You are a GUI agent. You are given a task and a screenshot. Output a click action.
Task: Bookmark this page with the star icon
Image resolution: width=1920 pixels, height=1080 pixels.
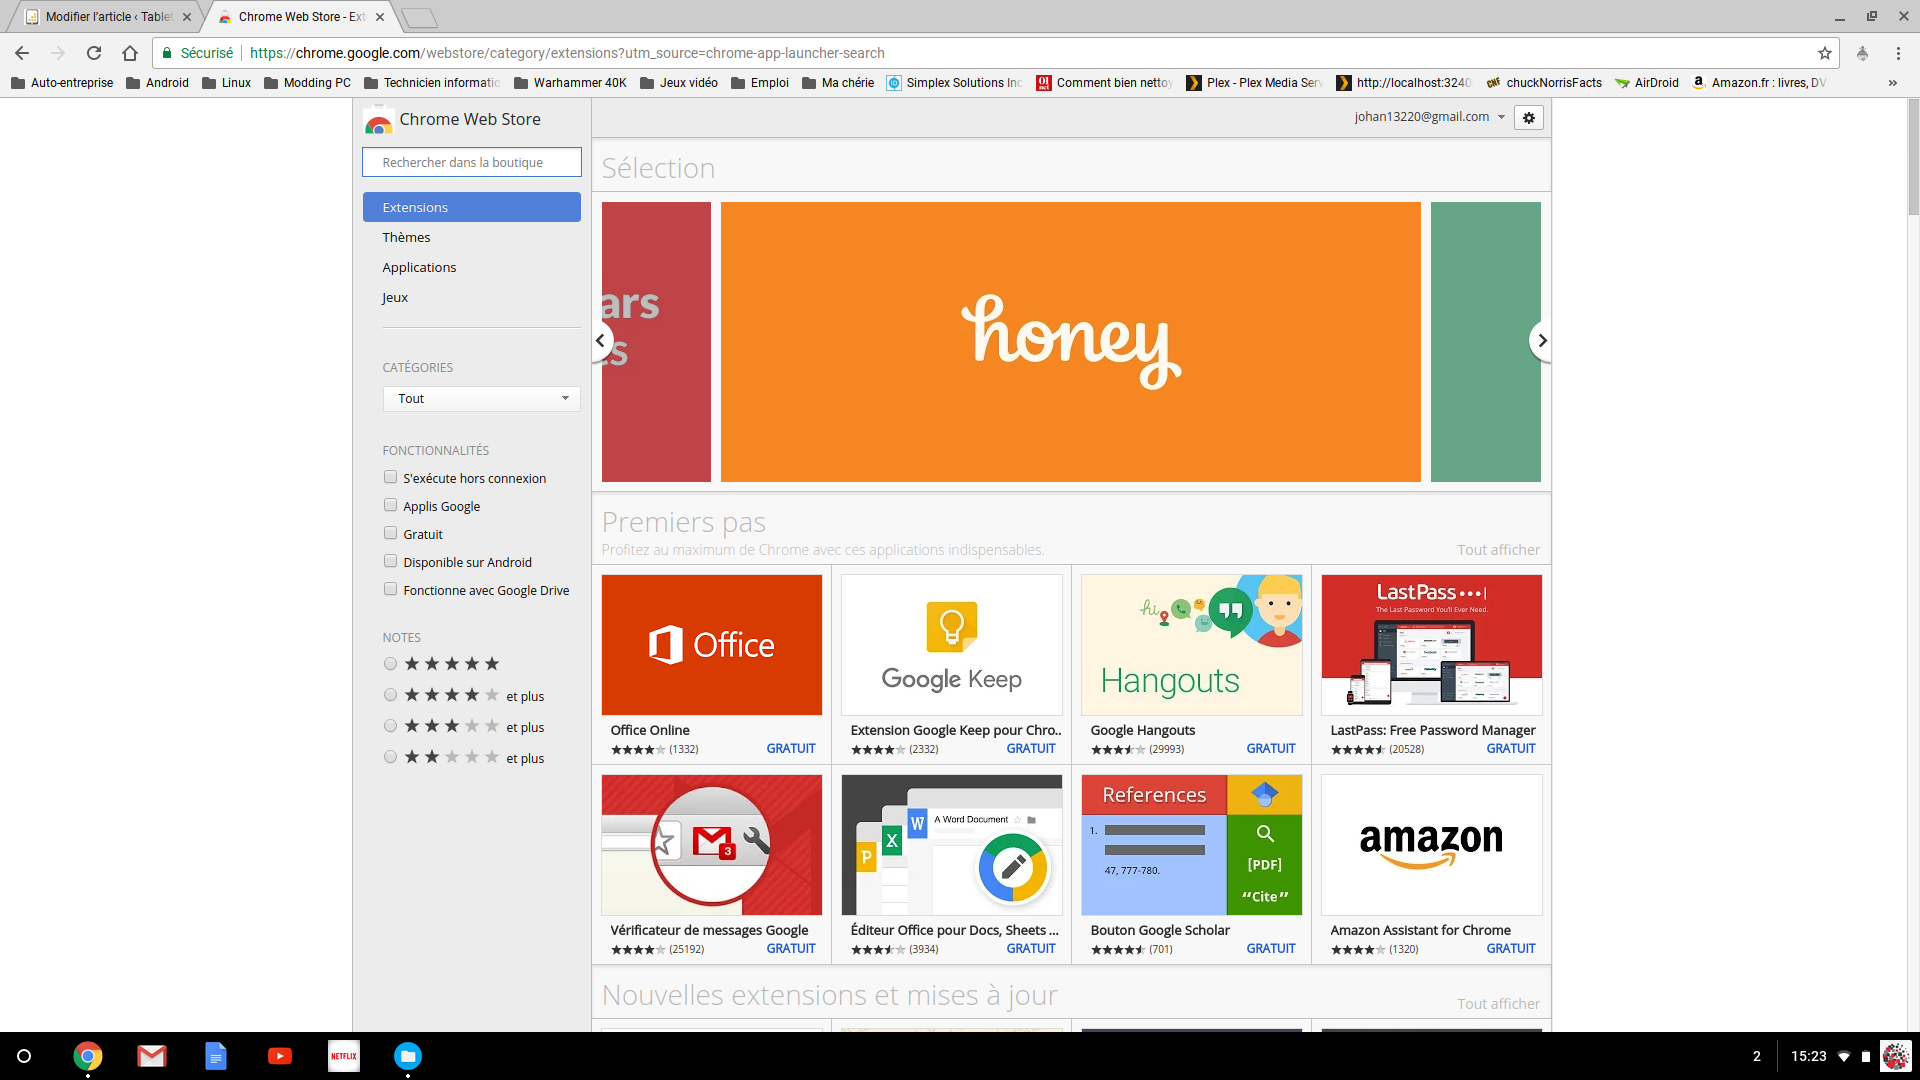(1825, 53)
